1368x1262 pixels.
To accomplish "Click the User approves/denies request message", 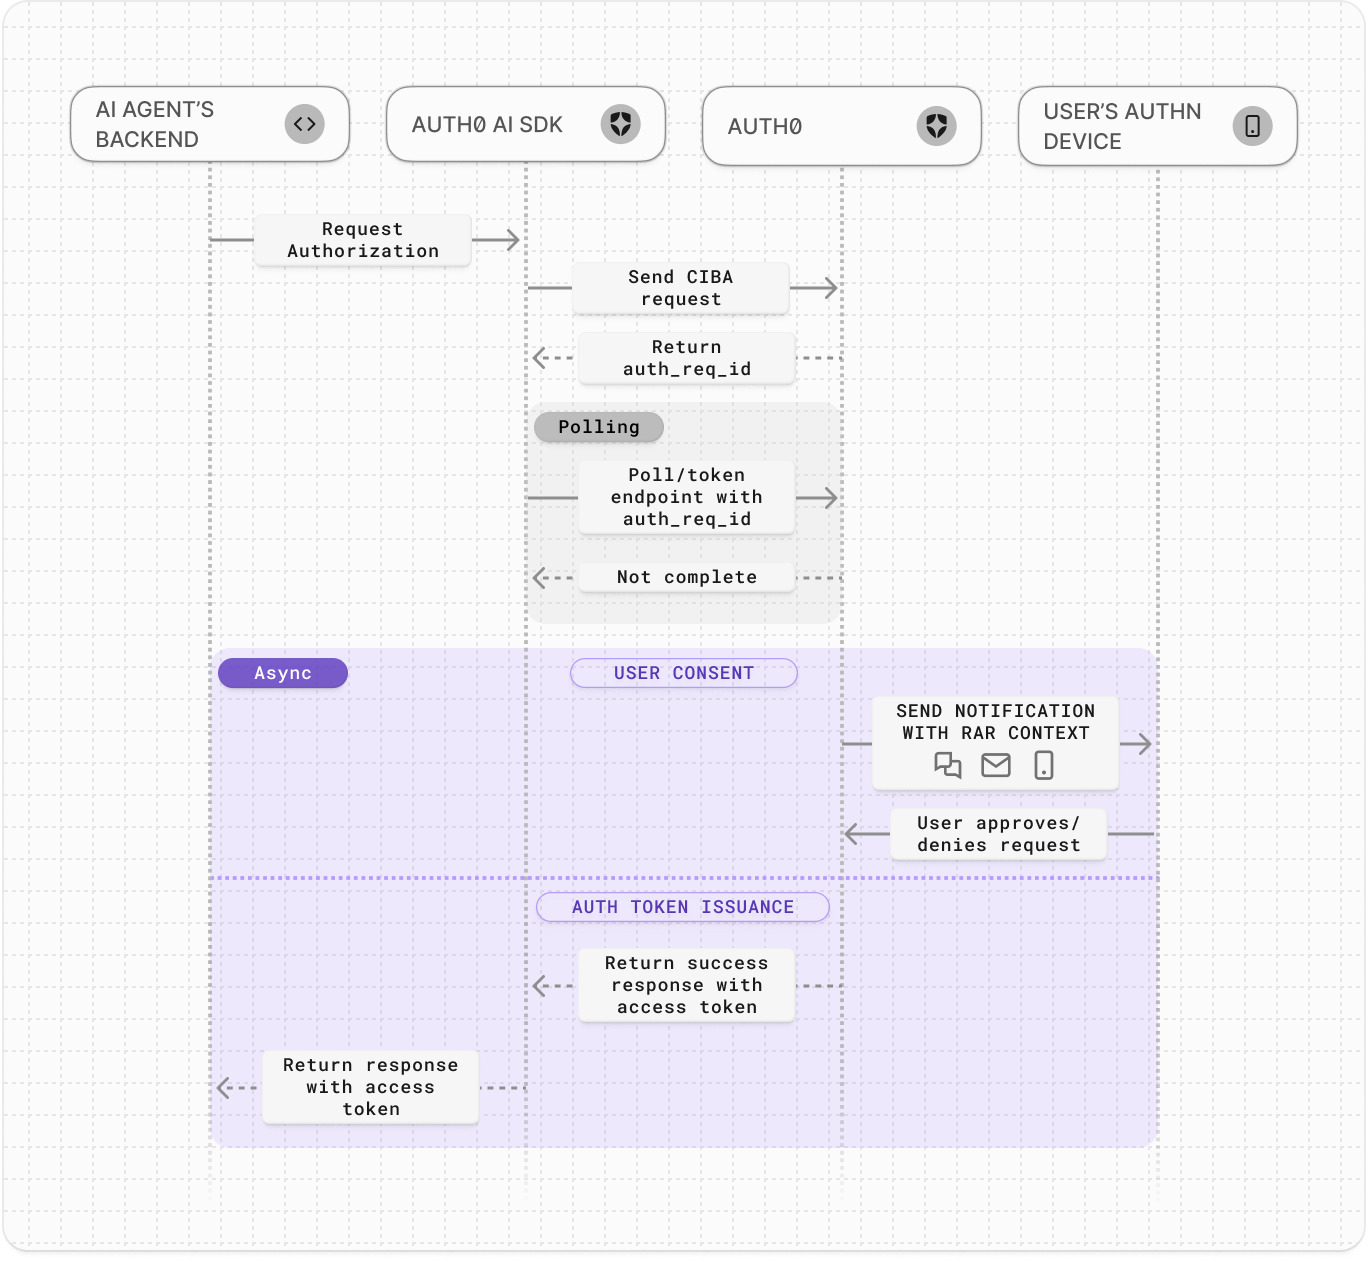I will click(997, 834).
